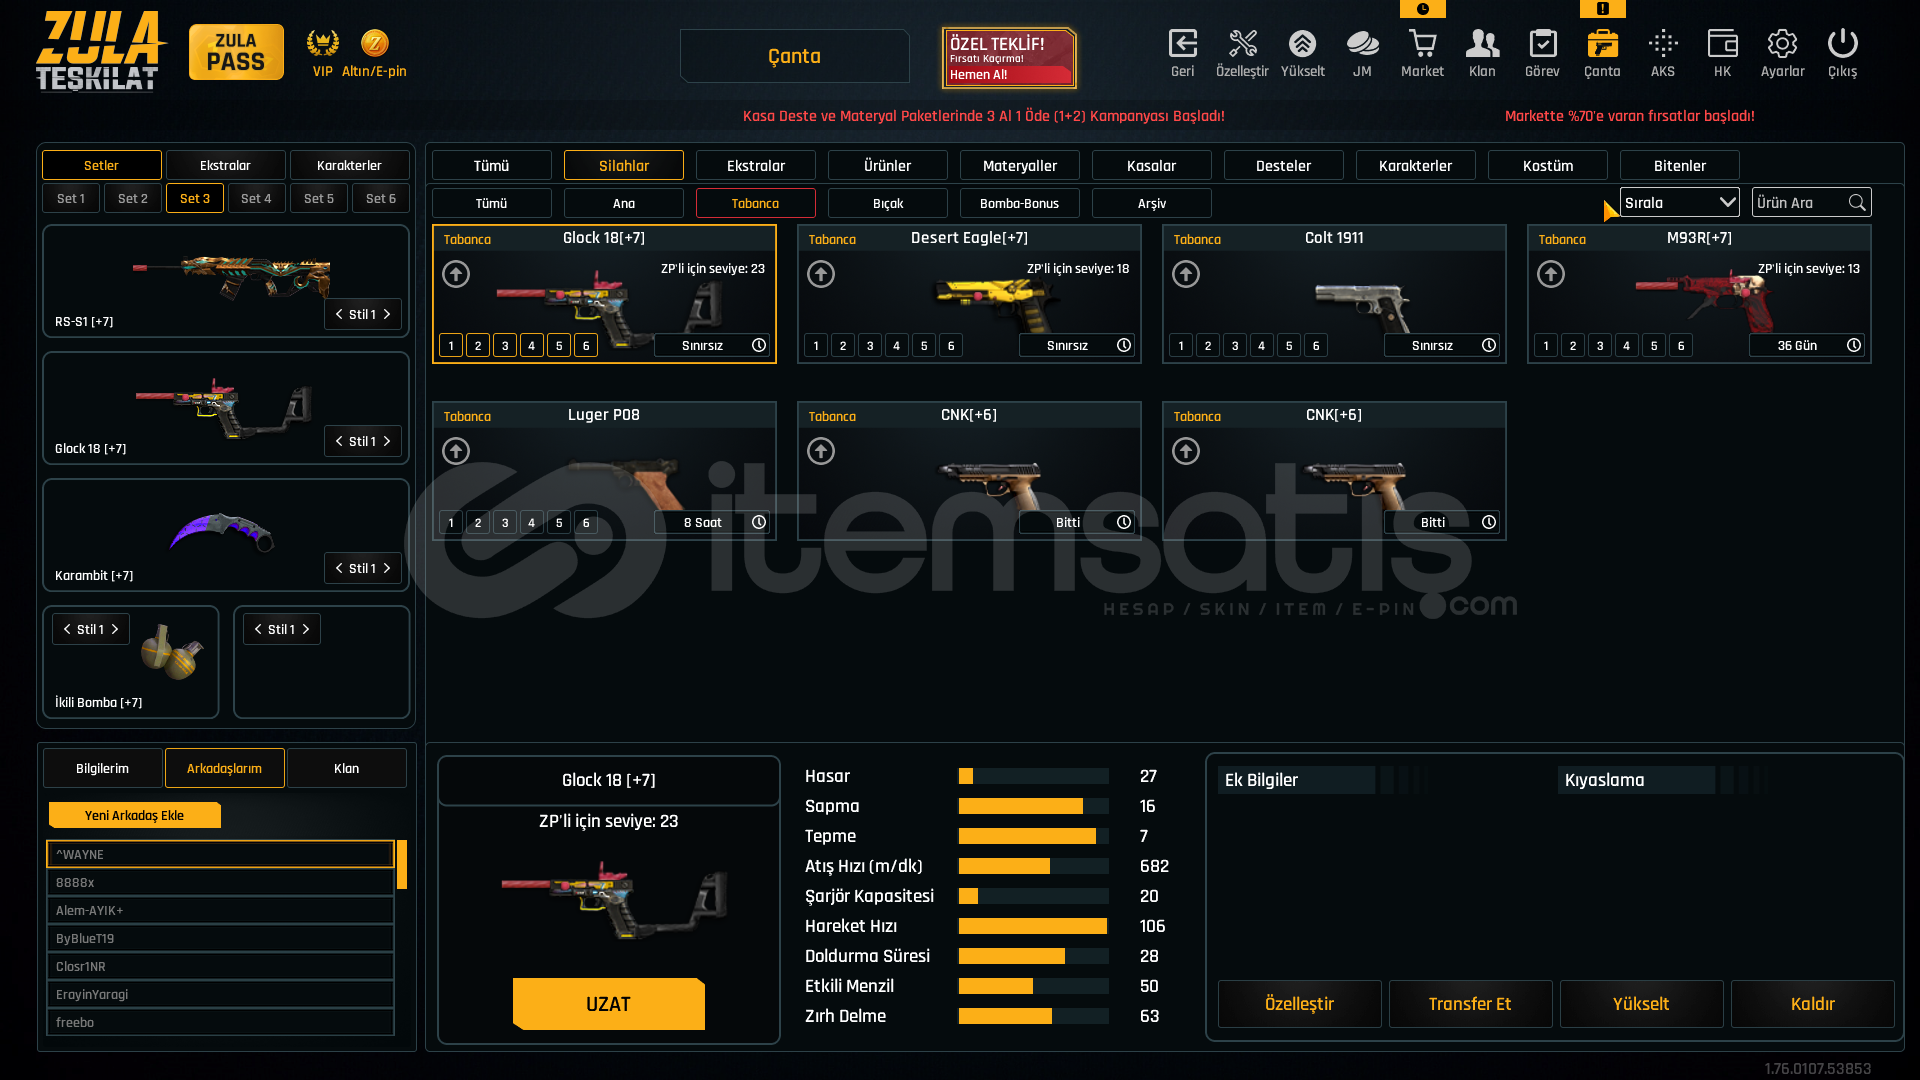Open the Çanta inventory icon

[x=1602, y=44]
